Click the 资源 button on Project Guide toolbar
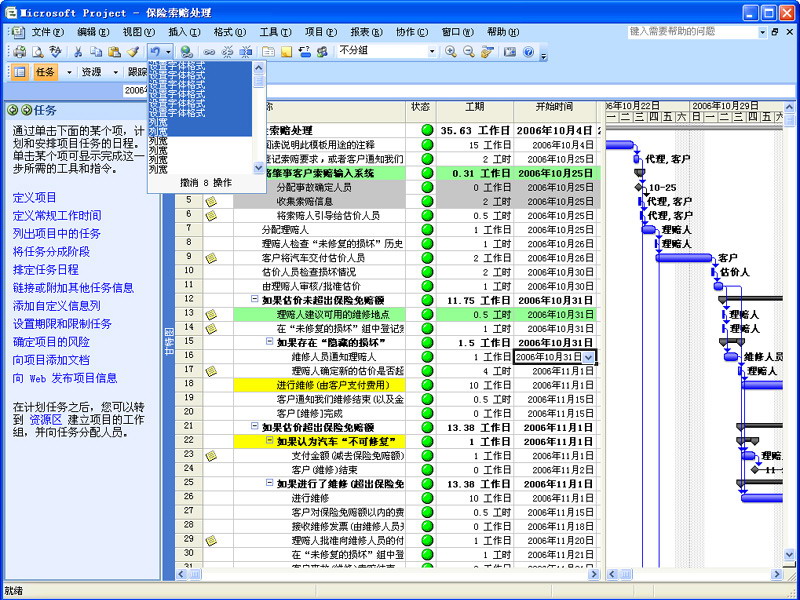Viewport: 800px width, 600px height. [x=92, y=72]
